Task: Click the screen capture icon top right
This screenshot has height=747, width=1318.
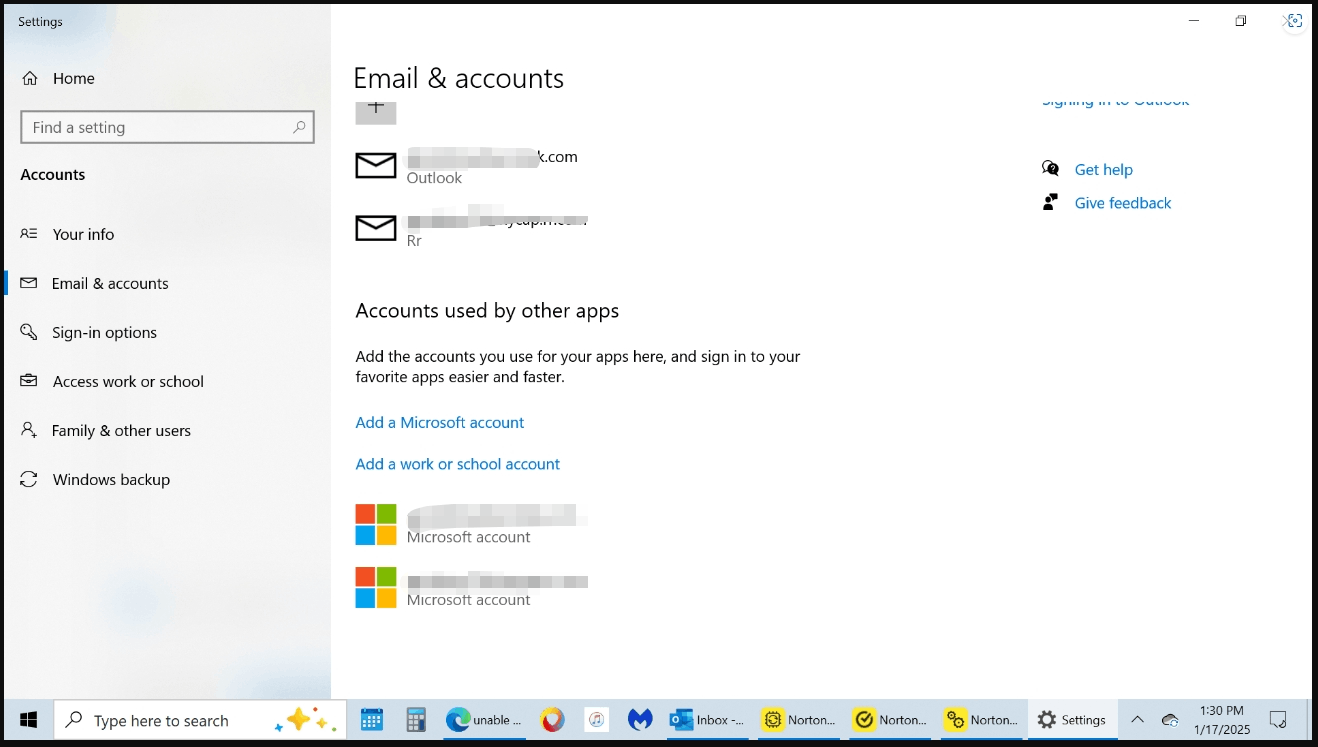Action: point(1294,22)
